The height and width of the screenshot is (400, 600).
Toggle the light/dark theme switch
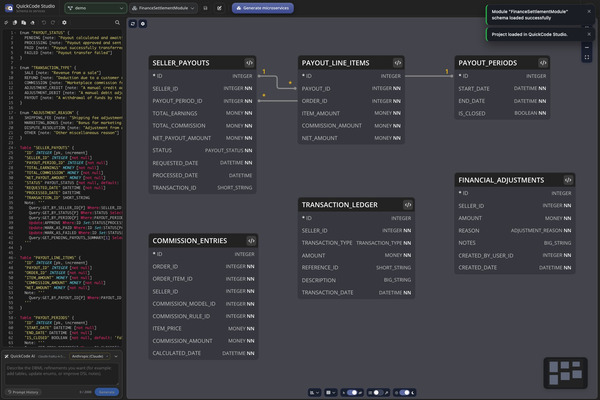click(404, 392)
